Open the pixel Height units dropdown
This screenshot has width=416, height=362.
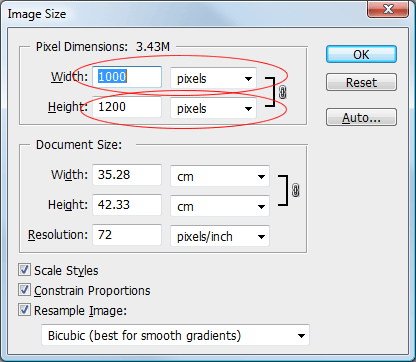click(213, 108)
